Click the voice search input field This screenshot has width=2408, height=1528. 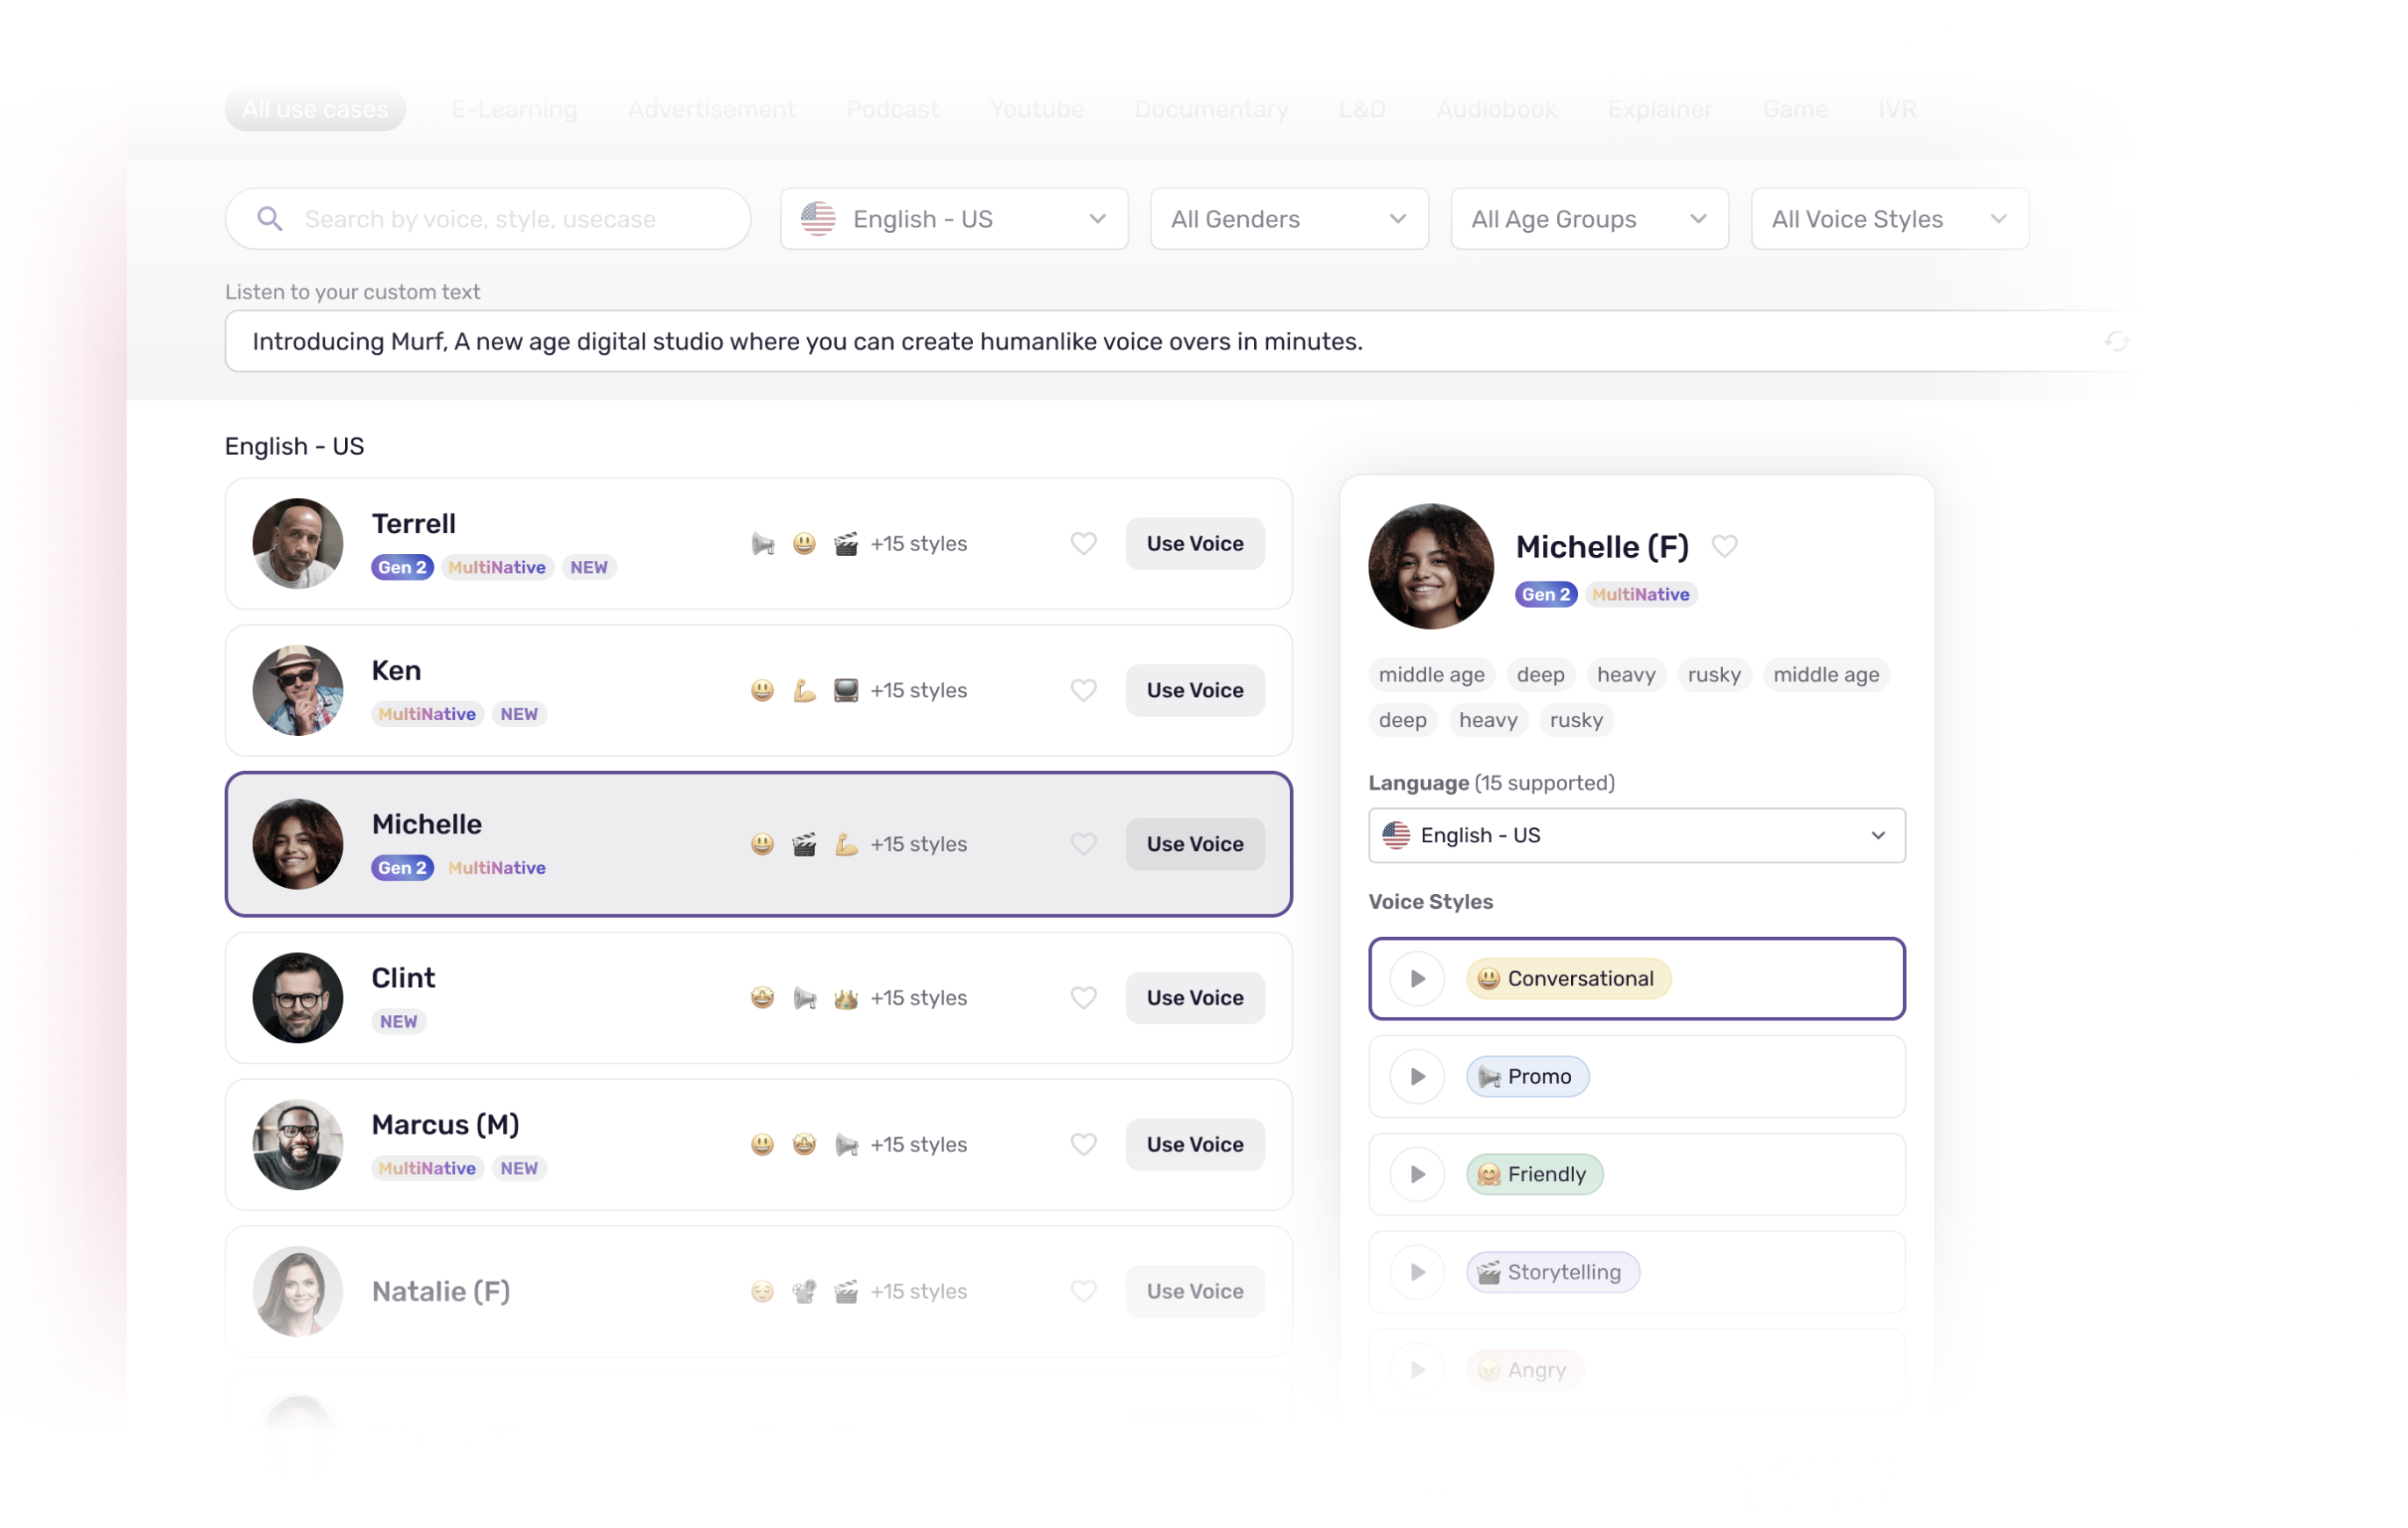[490, 219]
